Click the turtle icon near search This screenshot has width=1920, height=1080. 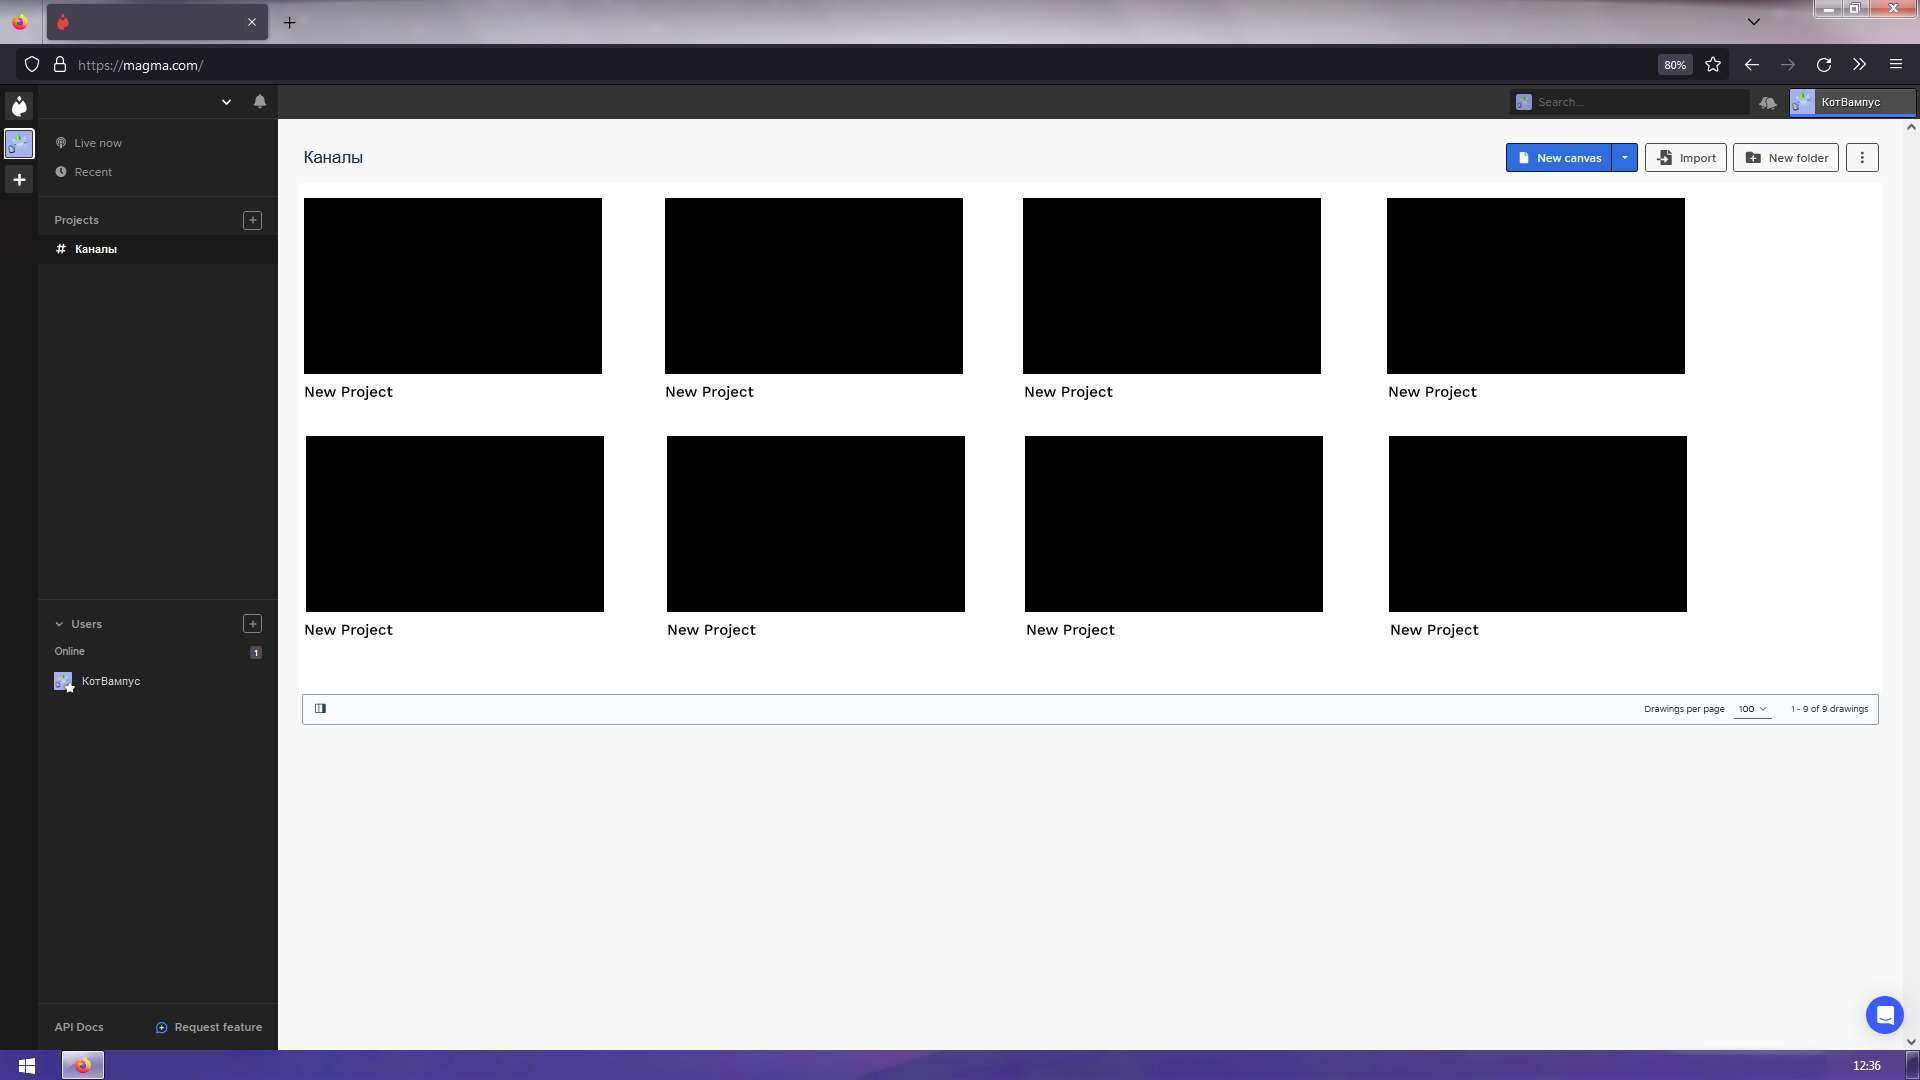pyautogui.click(x=1767, y=102)
